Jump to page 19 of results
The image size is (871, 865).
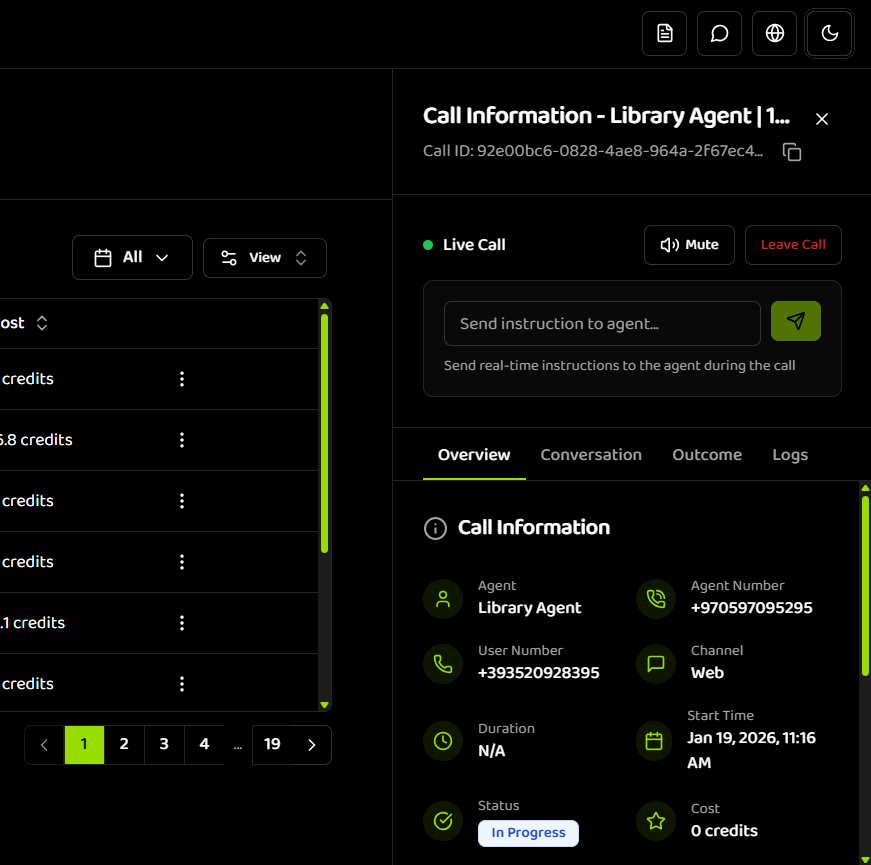pos(272,744)
